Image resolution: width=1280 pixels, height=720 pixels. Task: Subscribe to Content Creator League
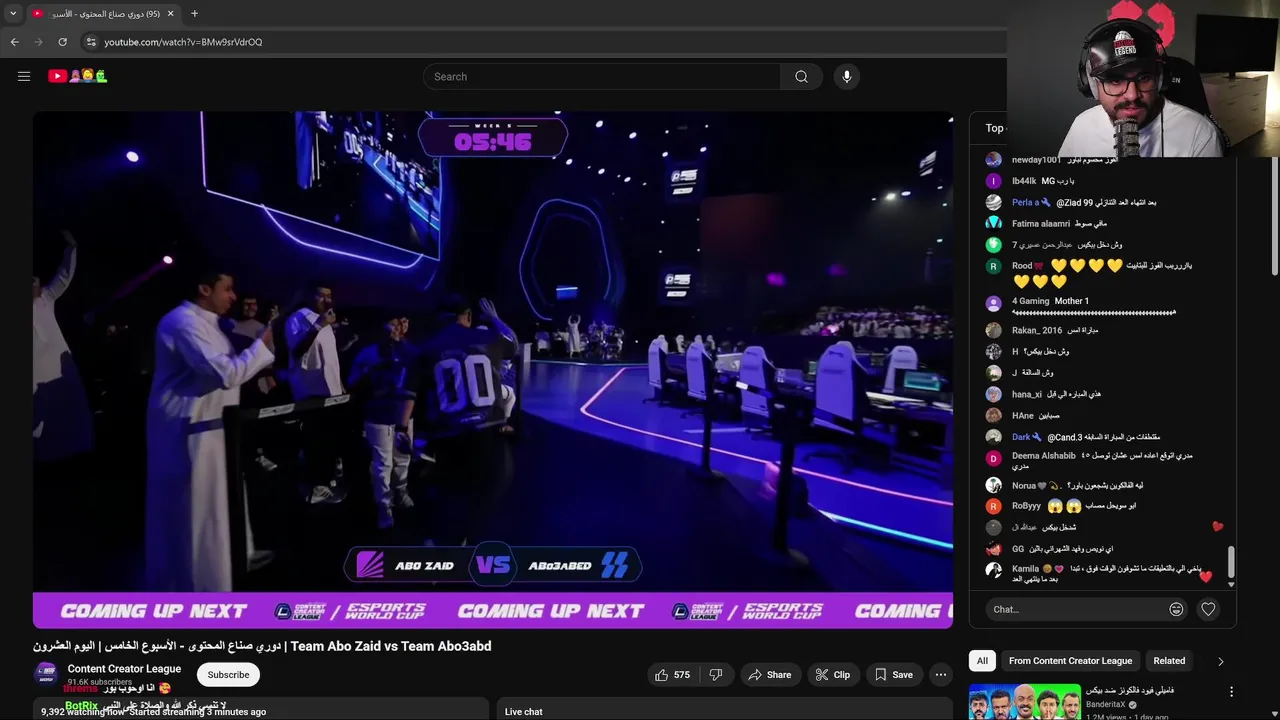pyautogui.click(x=228, y=675)
